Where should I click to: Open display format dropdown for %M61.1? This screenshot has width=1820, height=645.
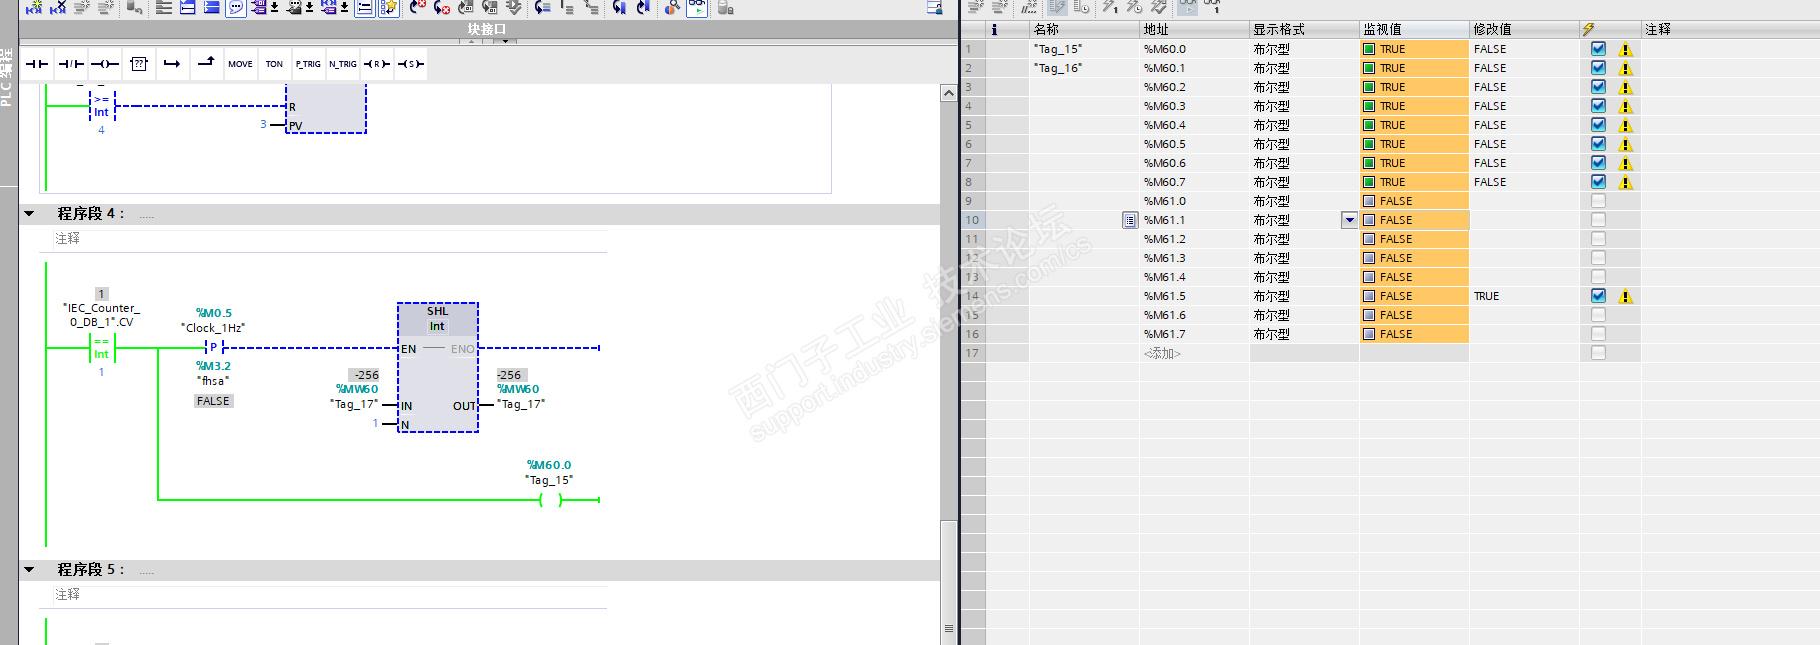[1349, 220]
